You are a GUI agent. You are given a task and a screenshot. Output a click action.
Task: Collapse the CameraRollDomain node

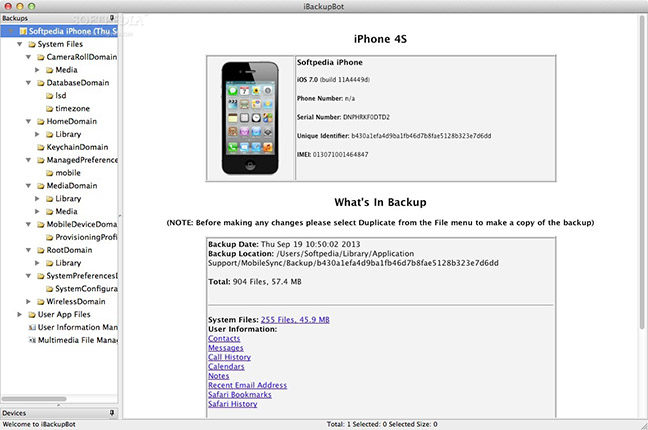[x=28, y=57]
